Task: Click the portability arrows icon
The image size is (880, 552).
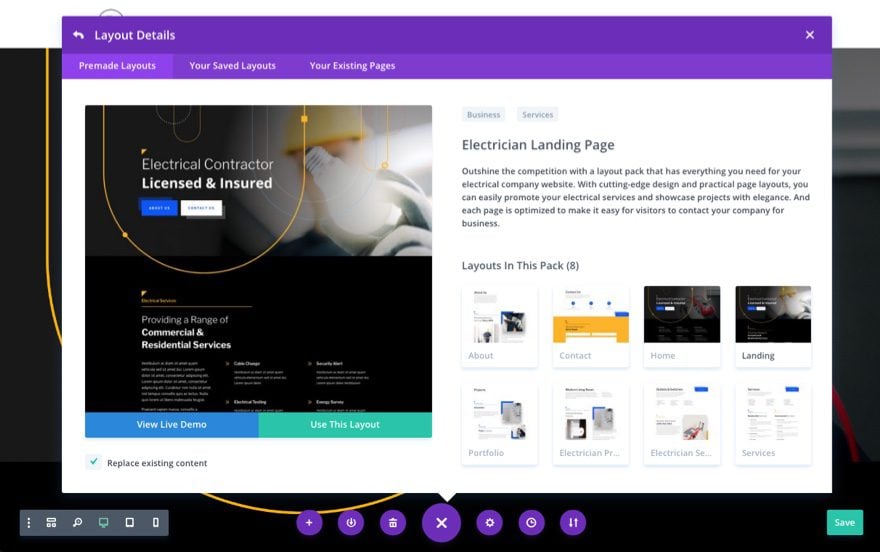Action: click(x=573, y=523)
